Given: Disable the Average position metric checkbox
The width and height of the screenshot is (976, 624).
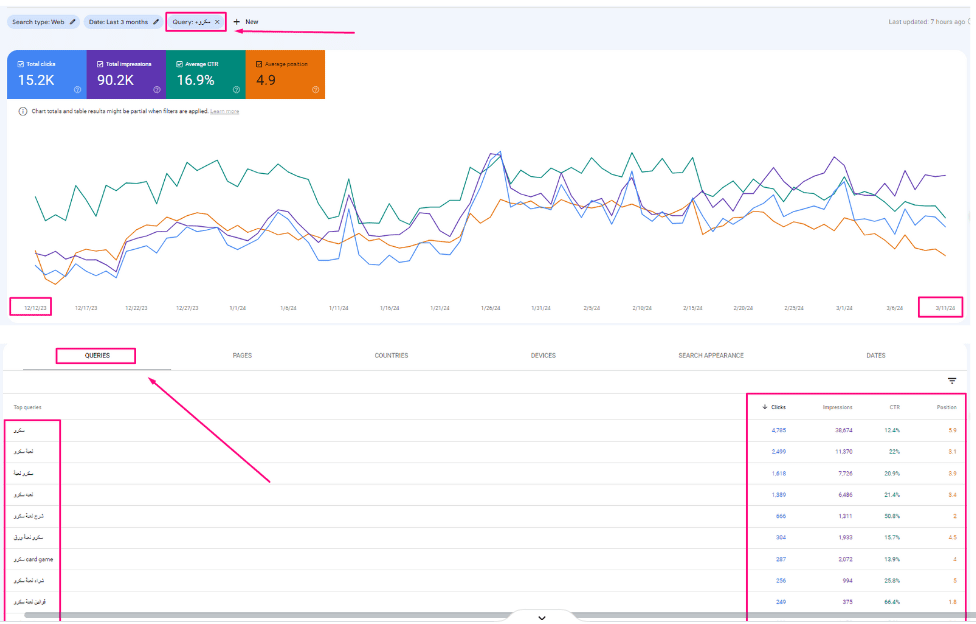Looking at the screenshot, I should point(259,64).
